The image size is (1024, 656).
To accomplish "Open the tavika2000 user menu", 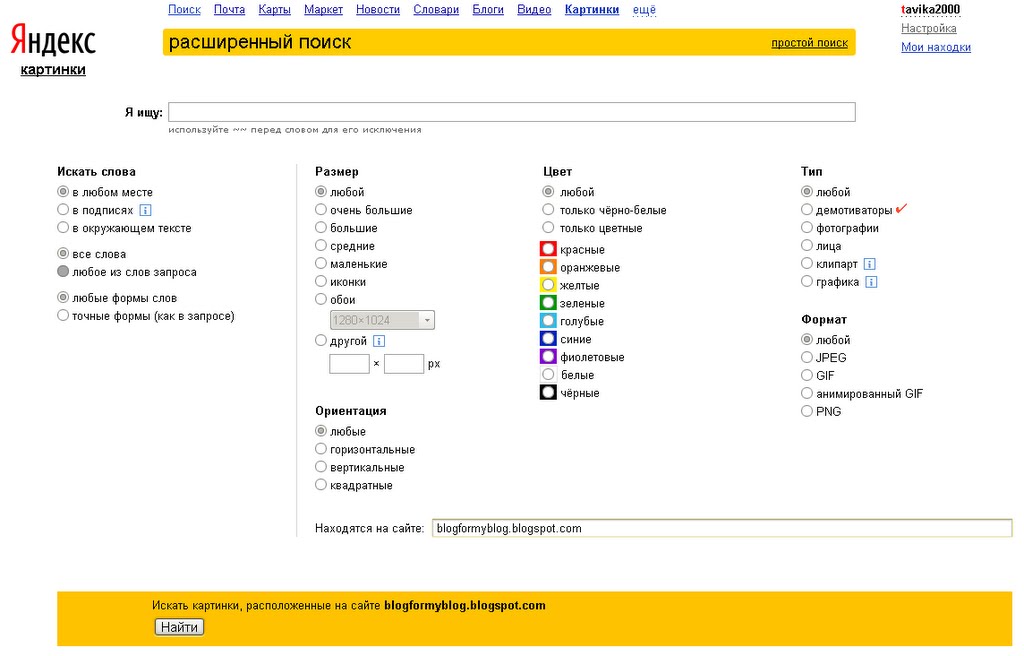I will pyautogui.click(x=931, y=10).
